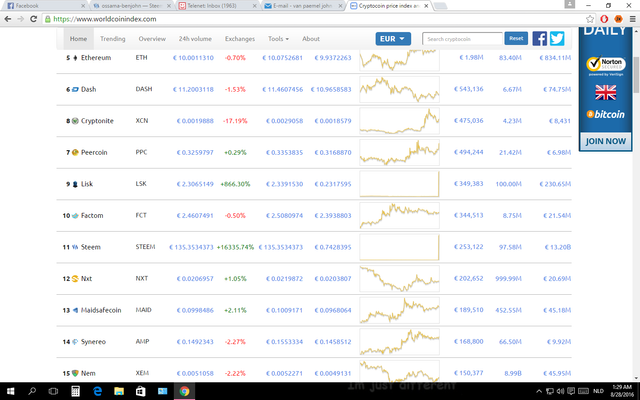
Task: Switch to Chrome in the taskbar
Action: coord(184,391)
